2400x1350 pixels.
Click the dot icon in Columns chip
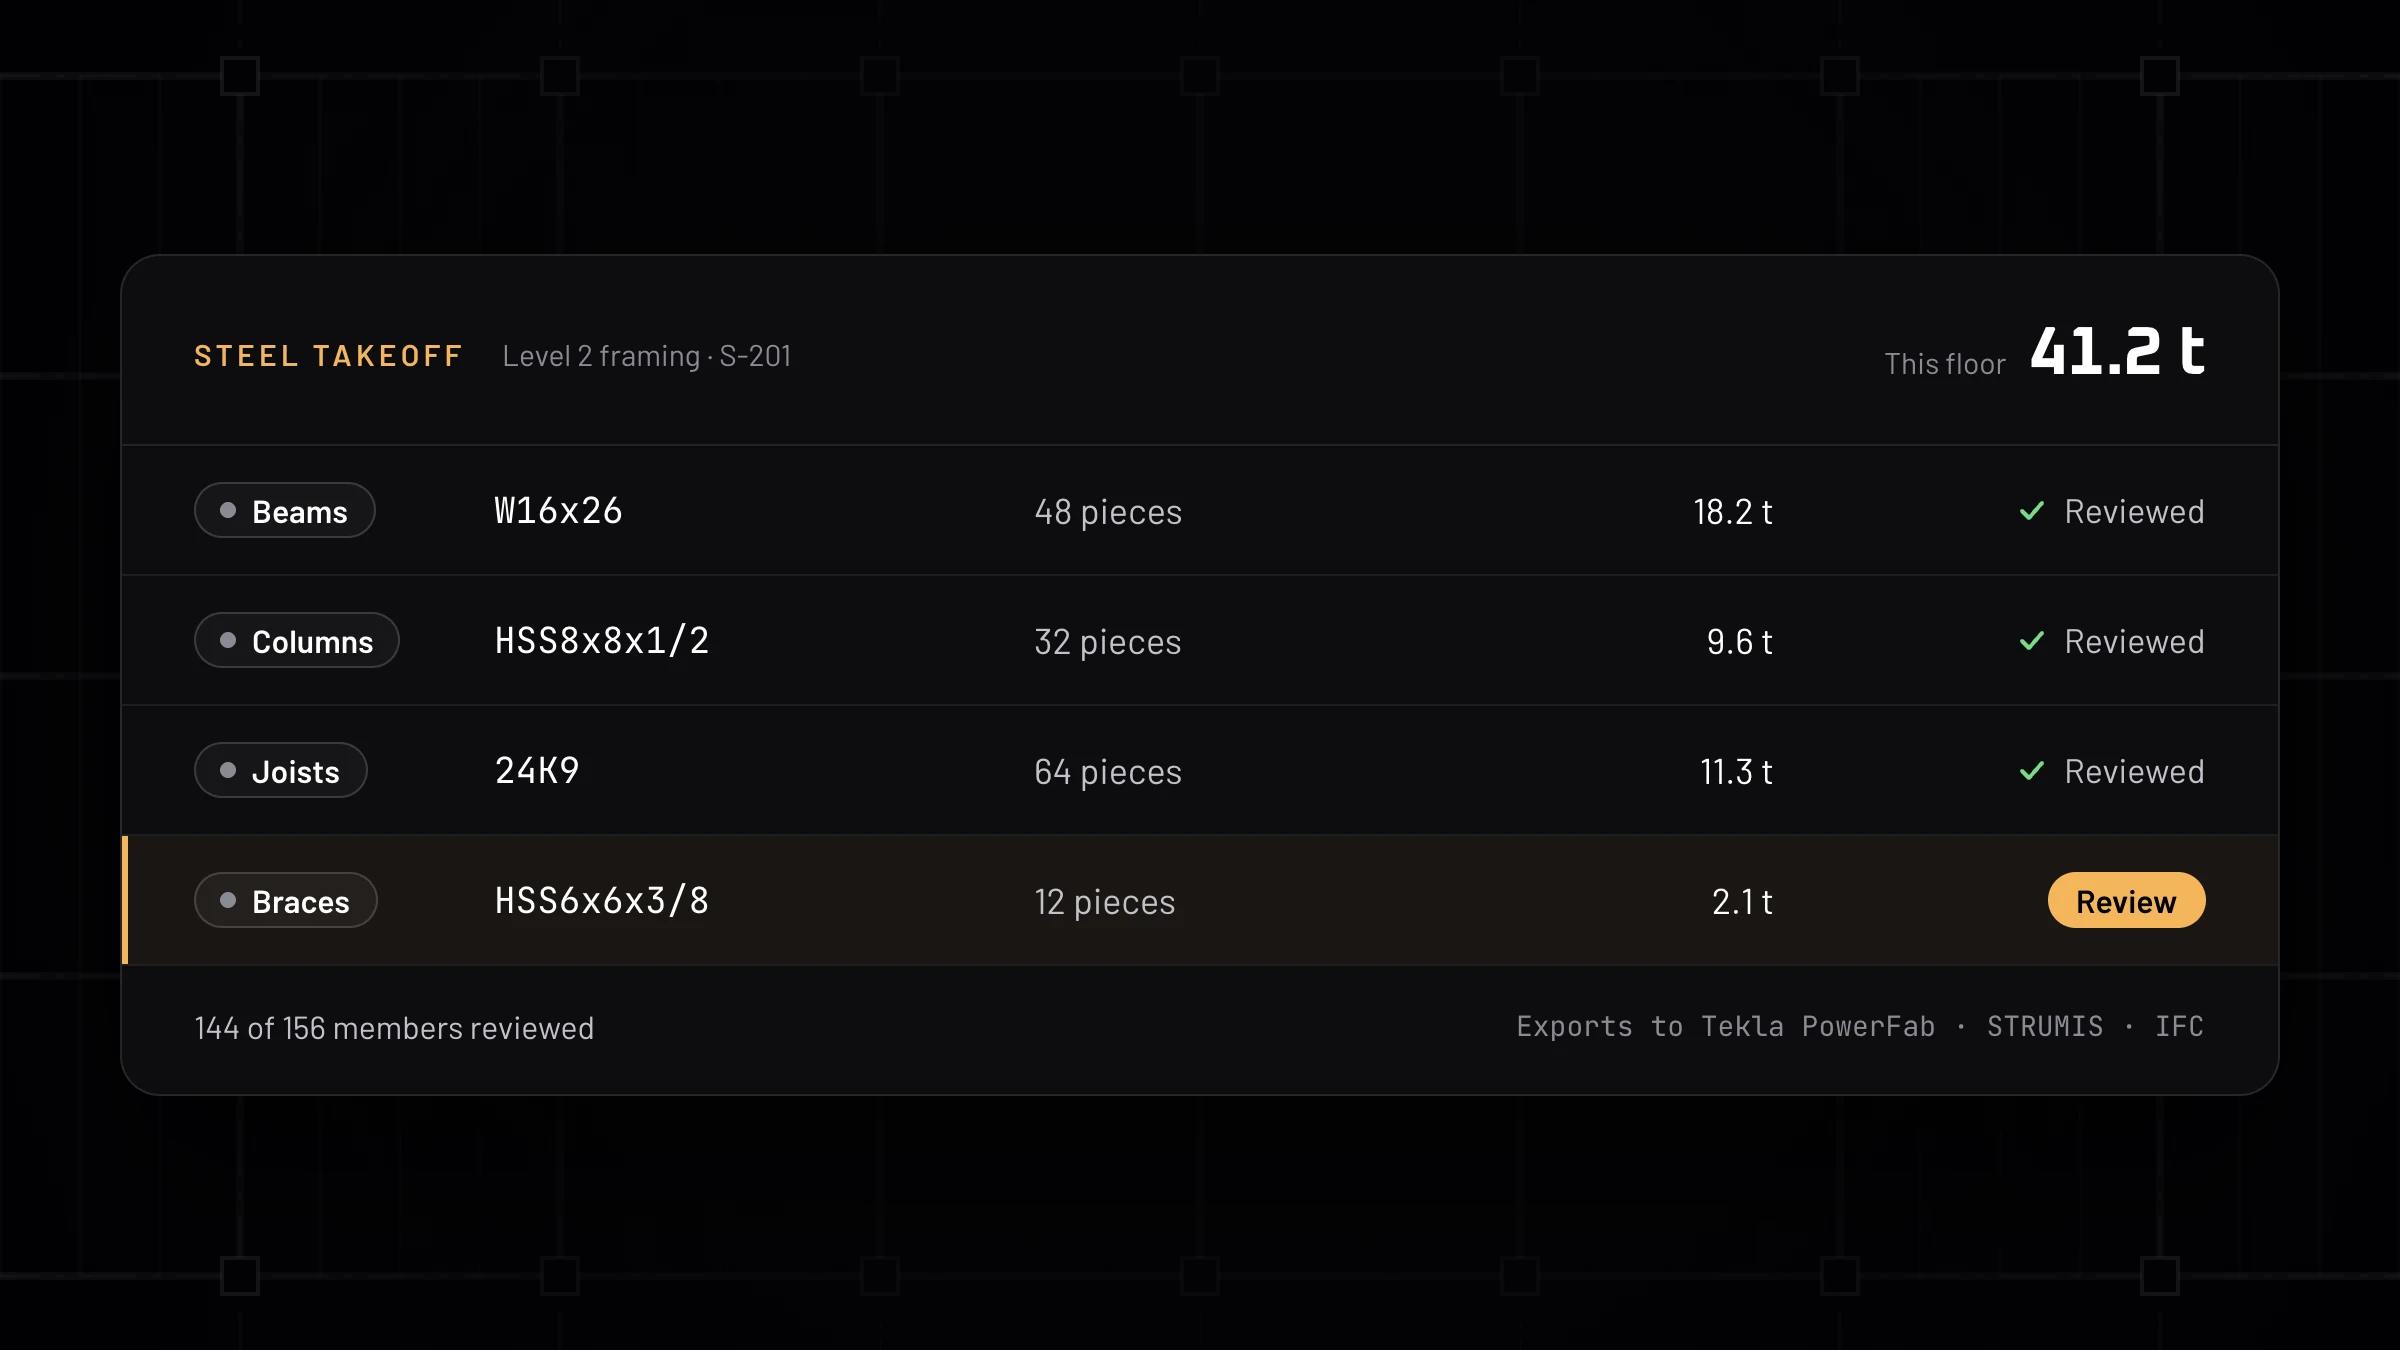click(228, 641)
